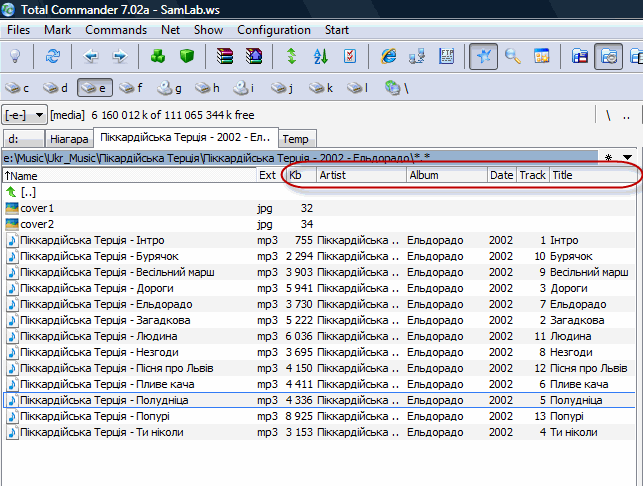
Task: Toggle the highlighted star toolbar button
Action: (x=483, y=56)
